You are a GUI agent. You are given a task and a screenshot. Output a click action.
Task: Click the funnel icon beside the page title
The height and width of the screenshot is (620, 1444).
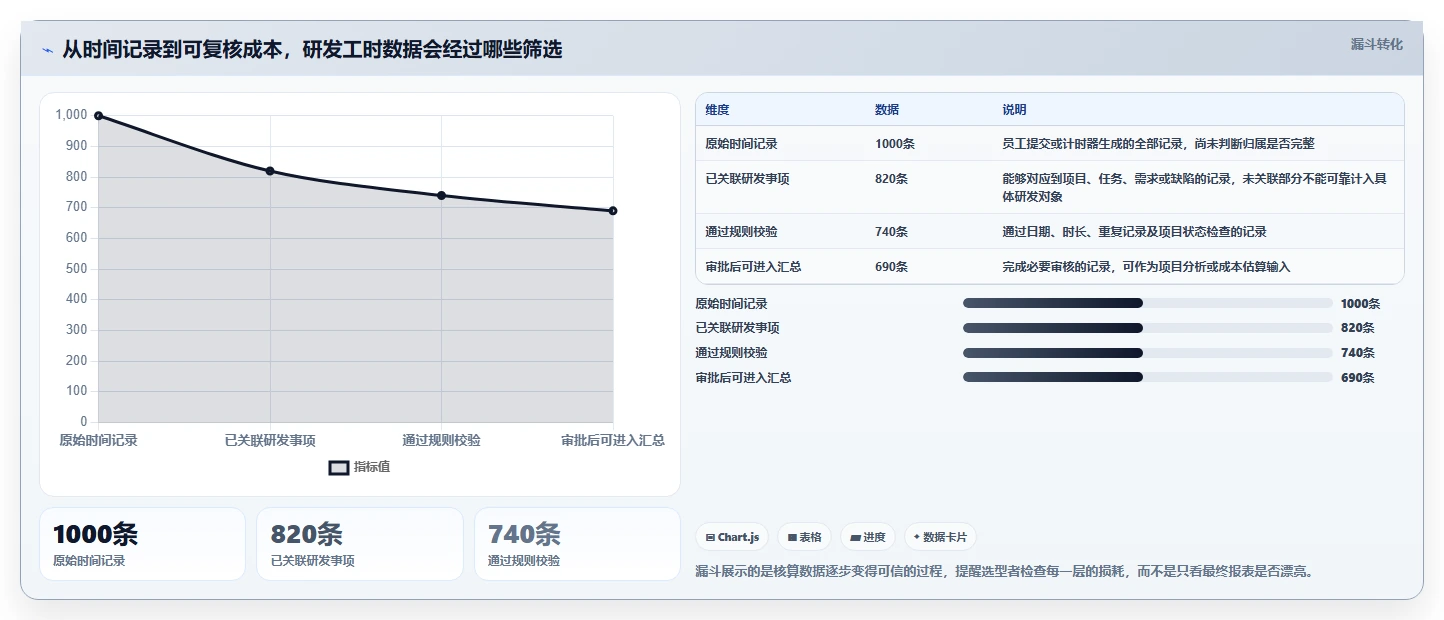pyautogui.click(x=48, y=50)
